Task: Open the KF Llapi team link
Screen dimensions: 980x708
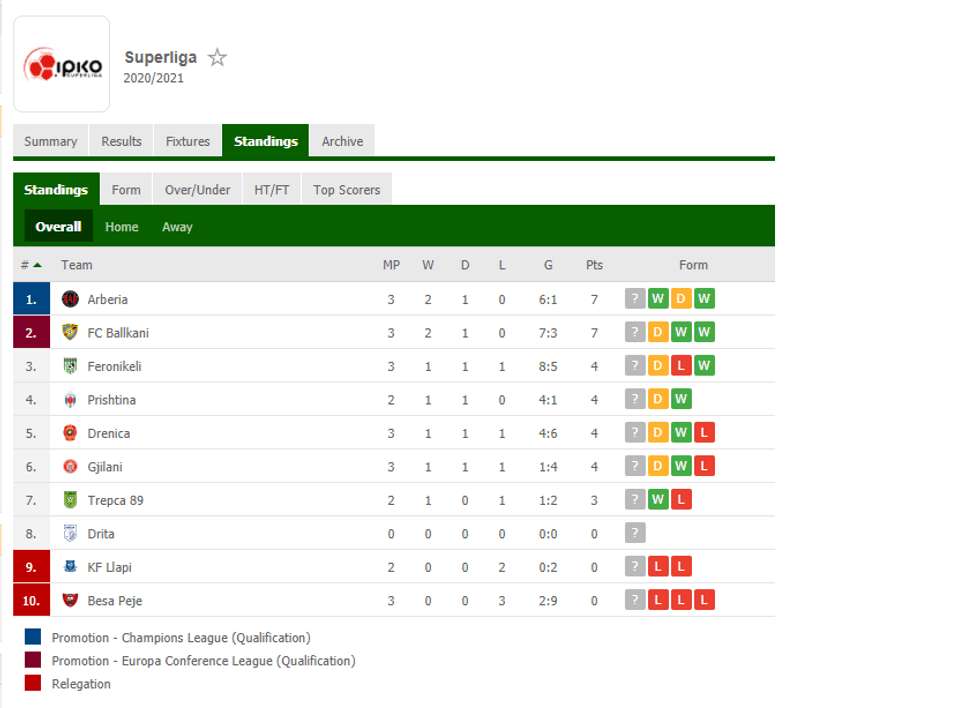Action: (110, 567)
